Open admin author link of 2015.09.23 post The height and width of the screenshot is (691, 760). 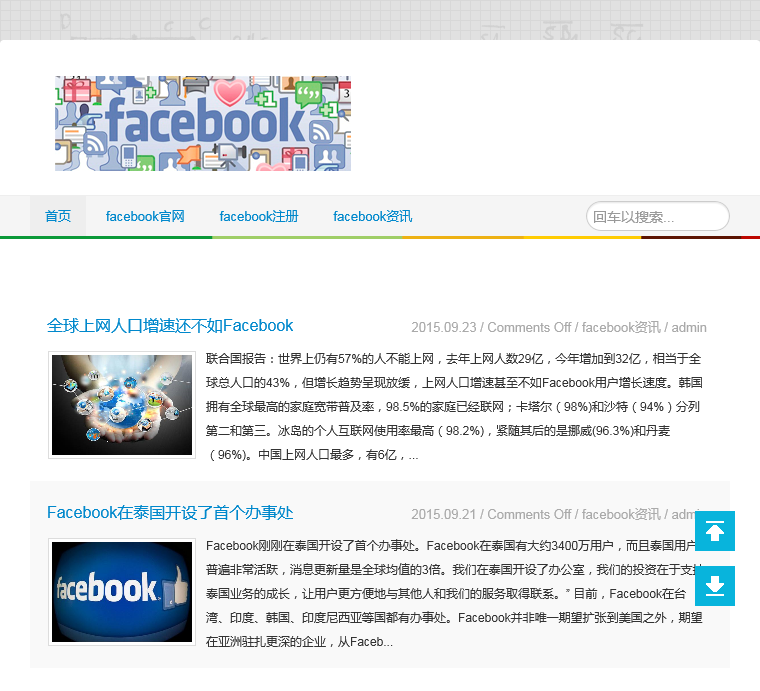[689, 328]
